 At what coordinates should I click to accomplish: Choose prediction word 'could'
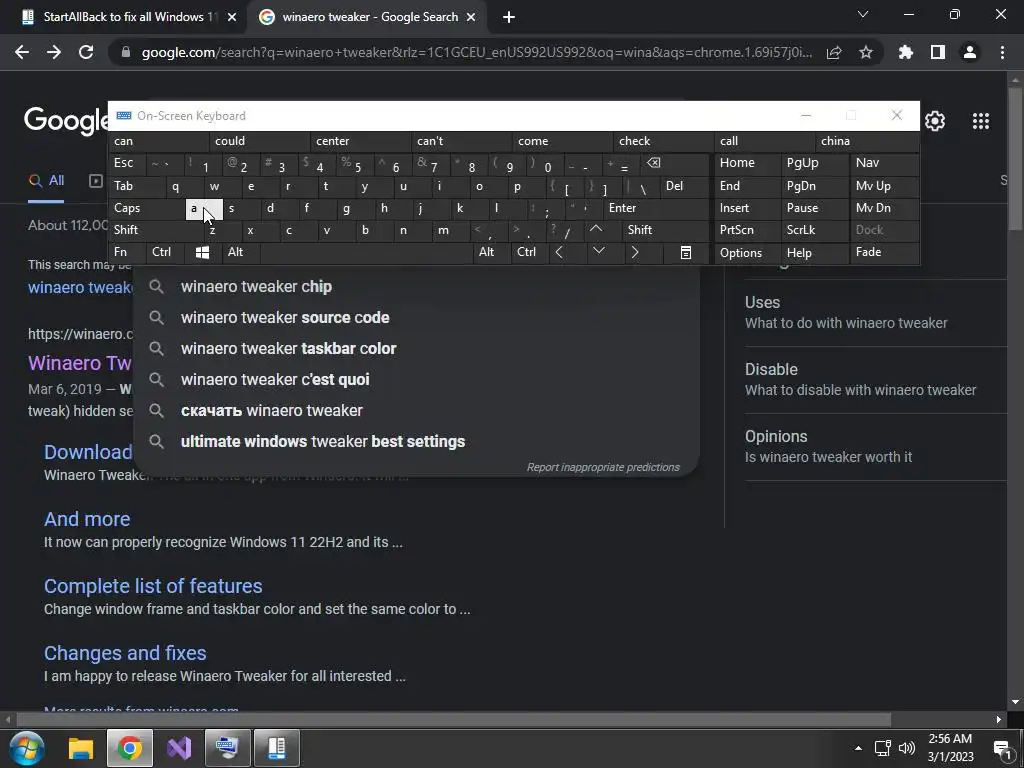259,141
